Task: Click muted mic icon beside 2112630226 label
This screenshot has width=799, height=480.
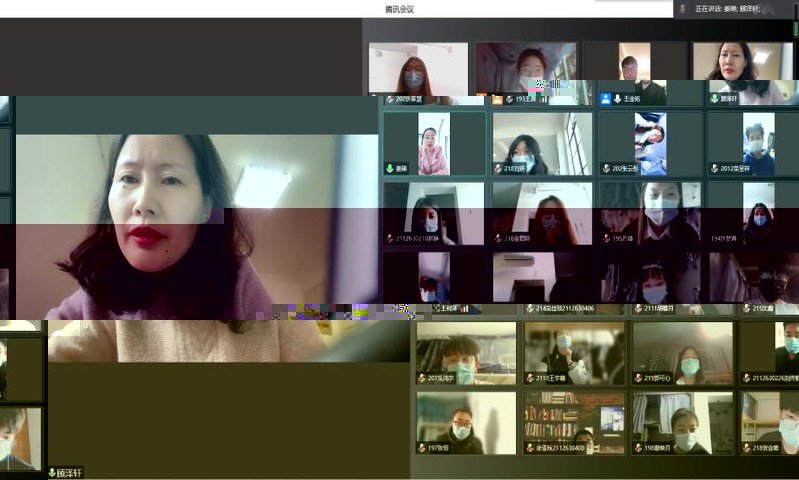Action: (x=747, y=378)
